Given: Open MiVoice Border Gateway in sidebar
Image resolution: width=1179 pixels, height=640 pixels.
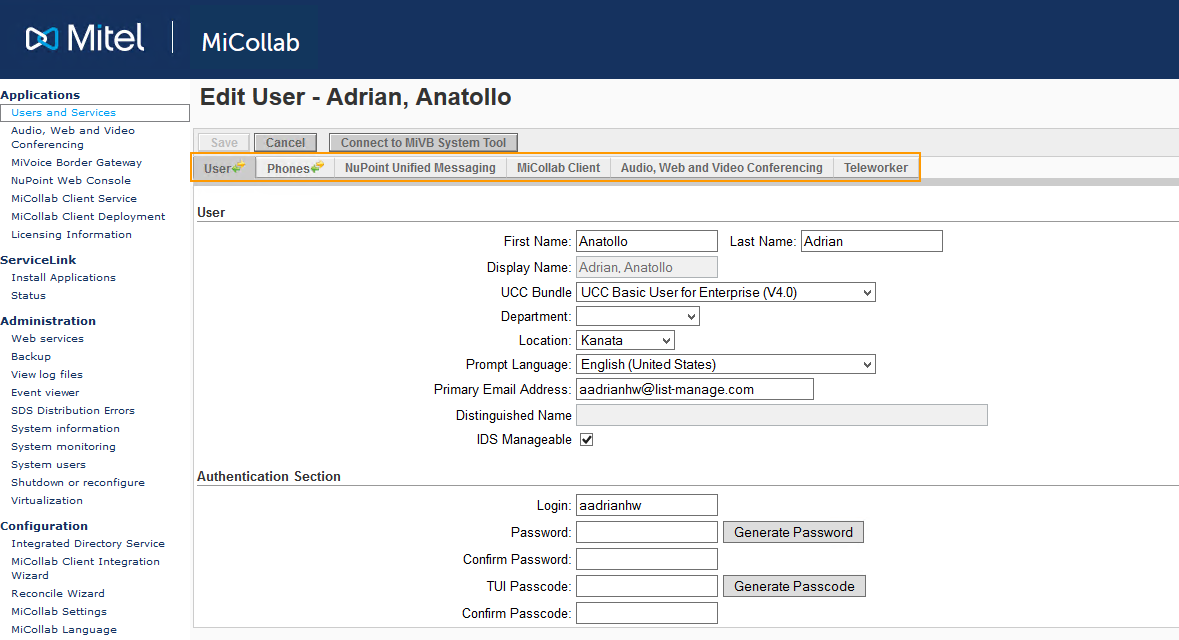Looking at the screenshot, I should tap(76, 163).
